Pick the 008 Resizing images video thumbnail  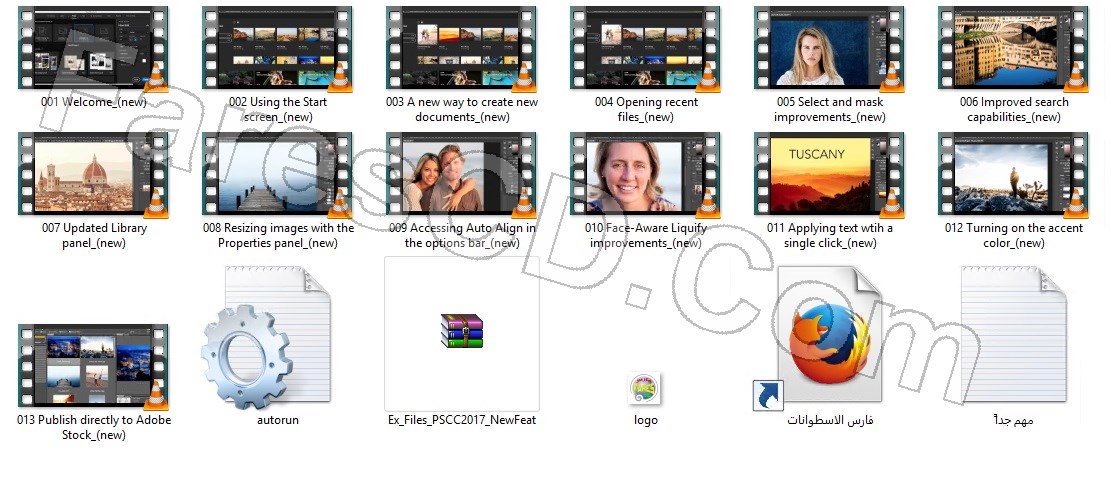point(277,174)
